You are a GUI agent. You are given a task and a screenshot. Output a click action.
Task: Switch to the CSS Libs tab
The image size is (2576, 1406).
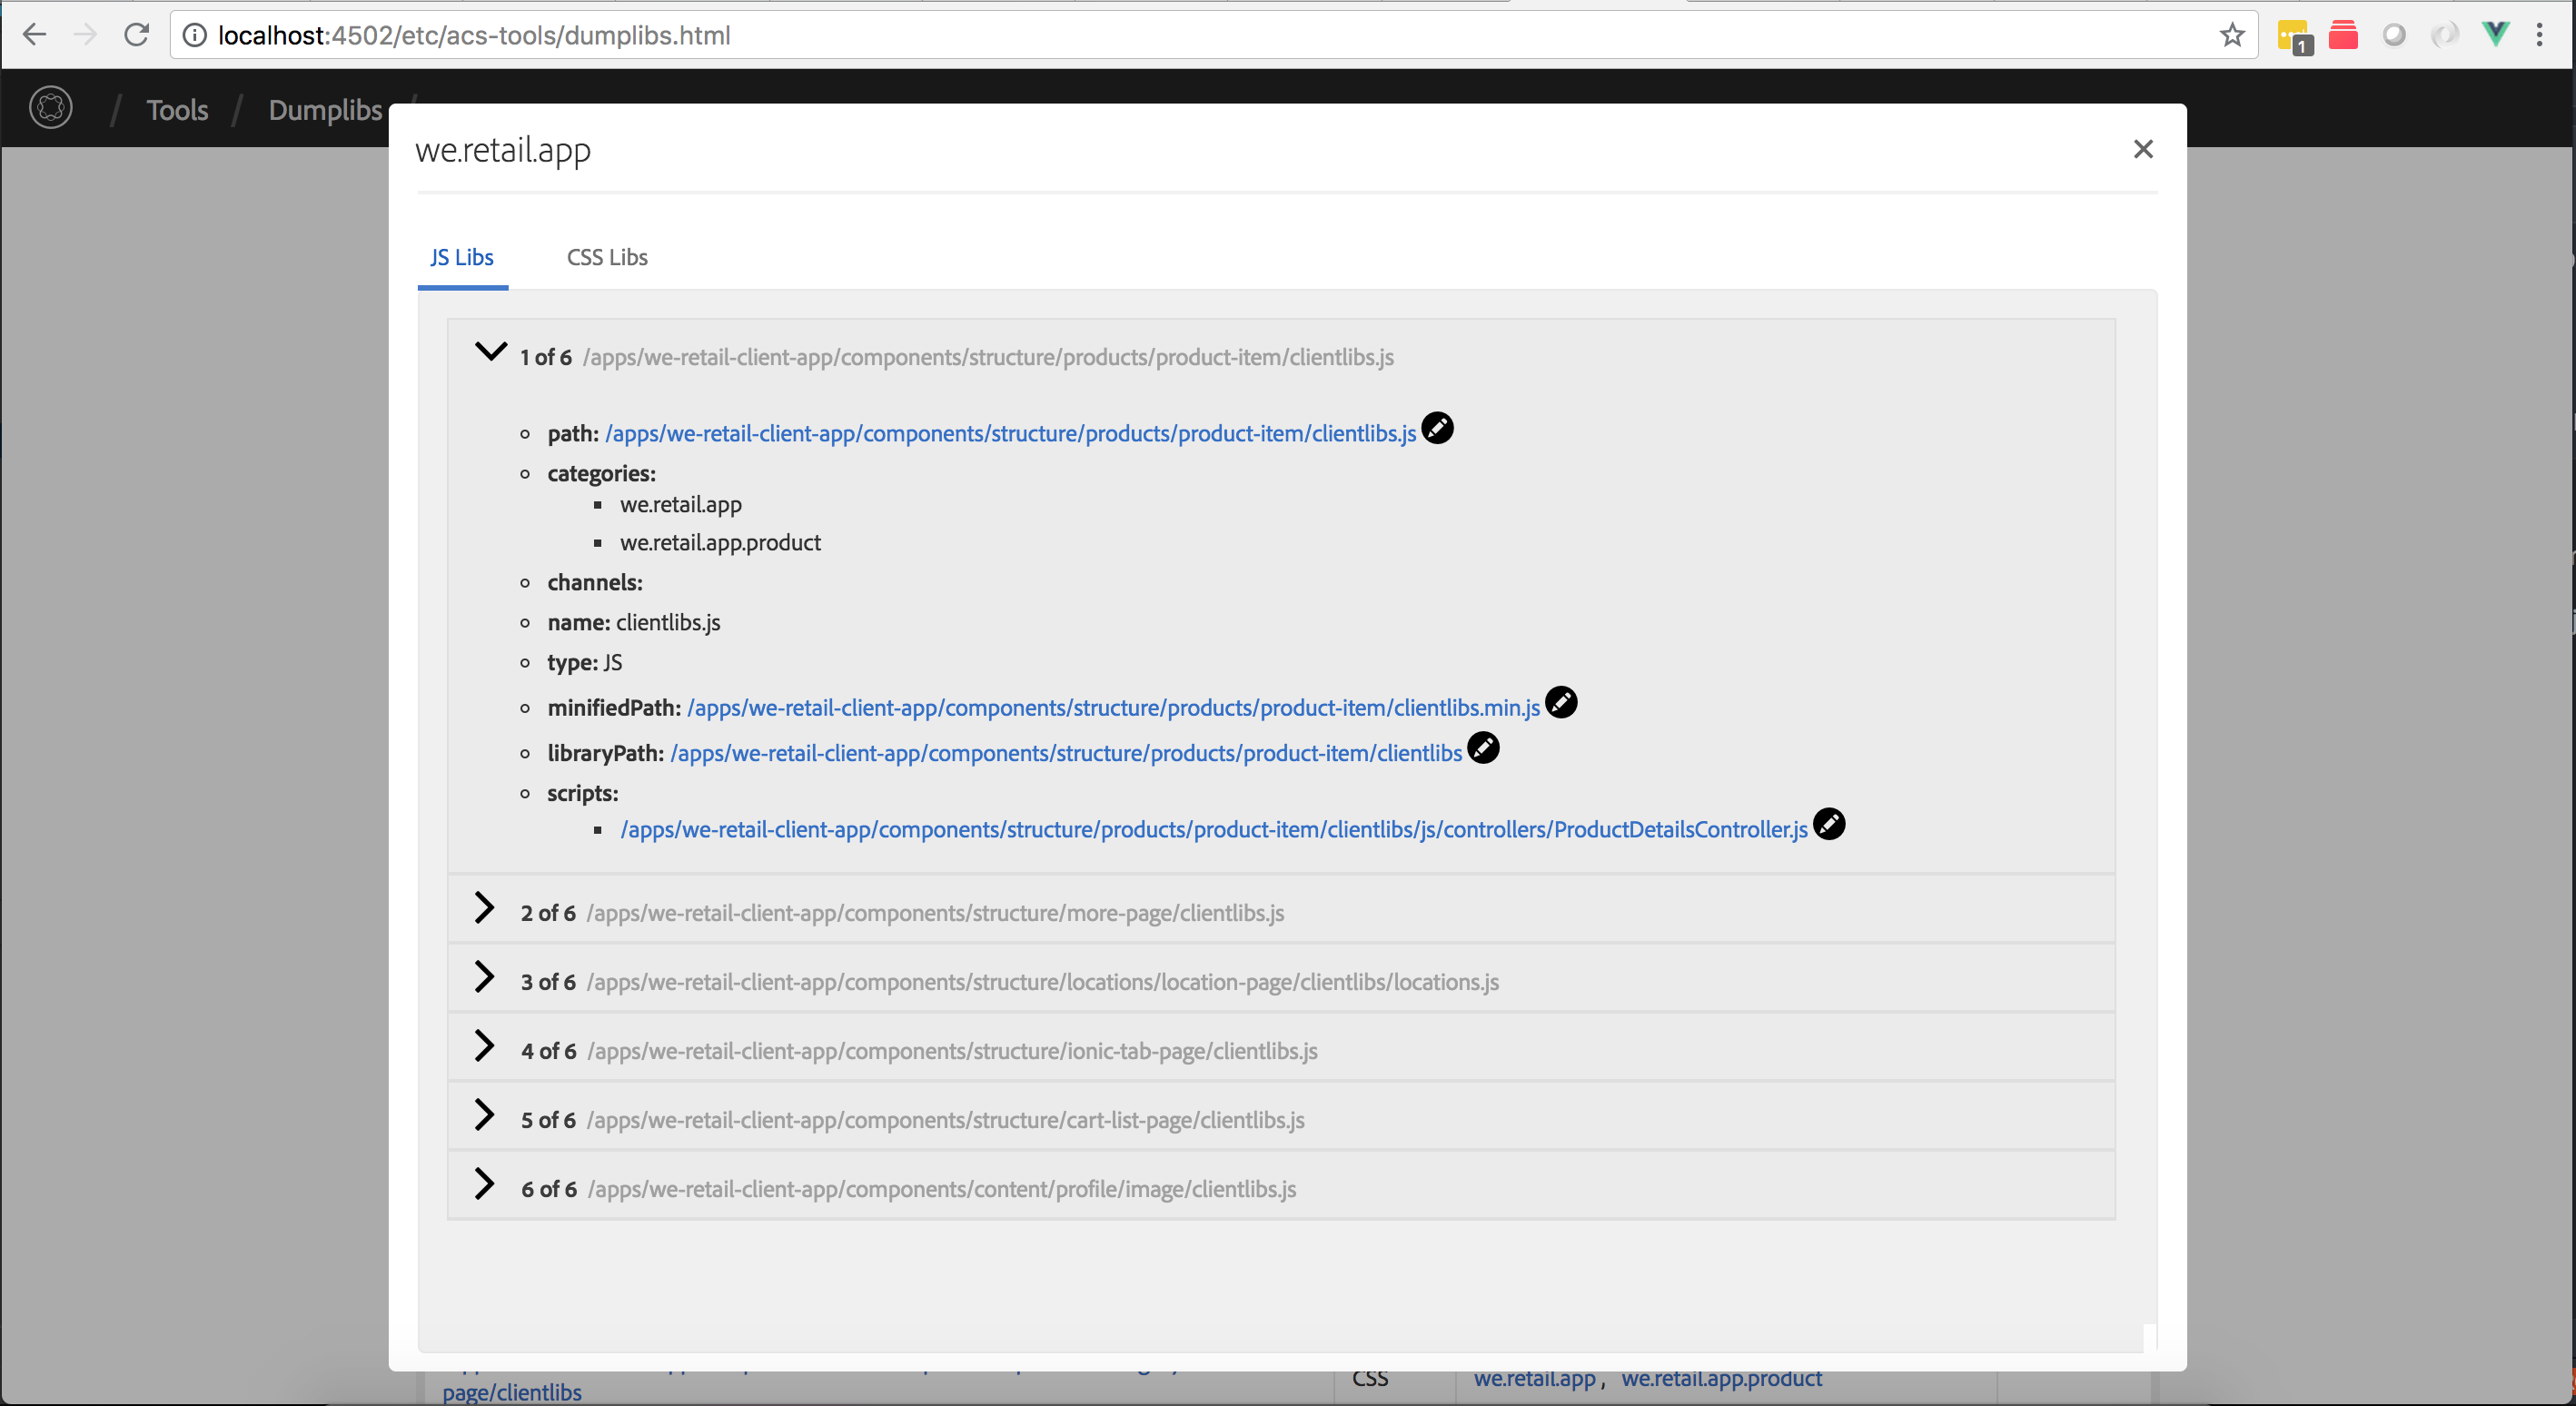(x=607, y=258)
